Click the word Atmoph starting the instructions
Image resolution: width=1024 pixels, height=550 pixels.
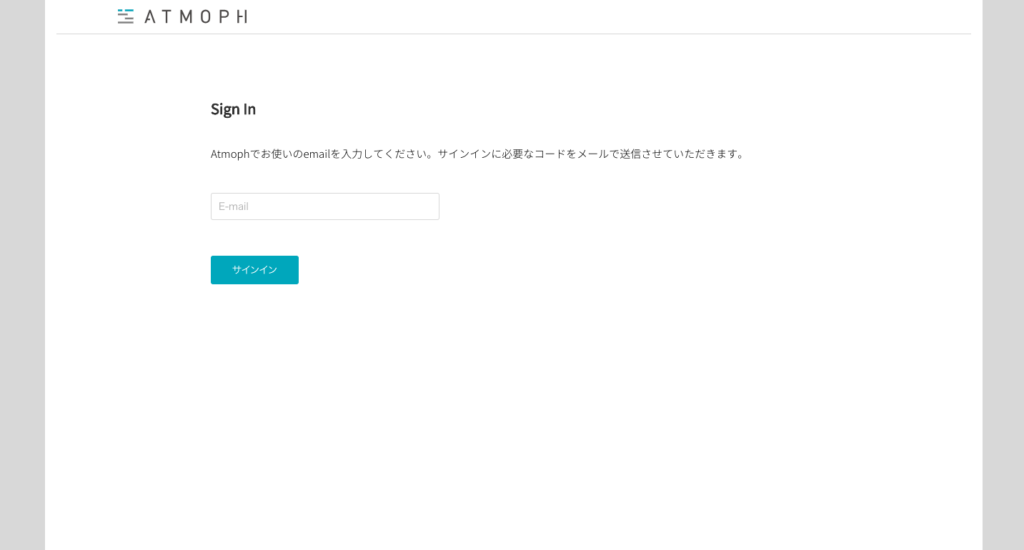pos(230,154)
